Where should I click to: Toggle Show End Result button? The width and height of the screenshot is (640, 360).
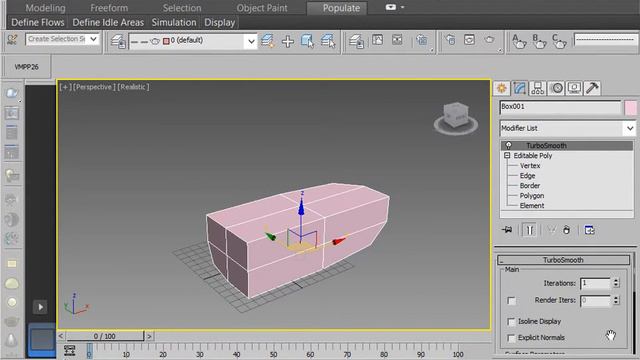coord(529,230)
